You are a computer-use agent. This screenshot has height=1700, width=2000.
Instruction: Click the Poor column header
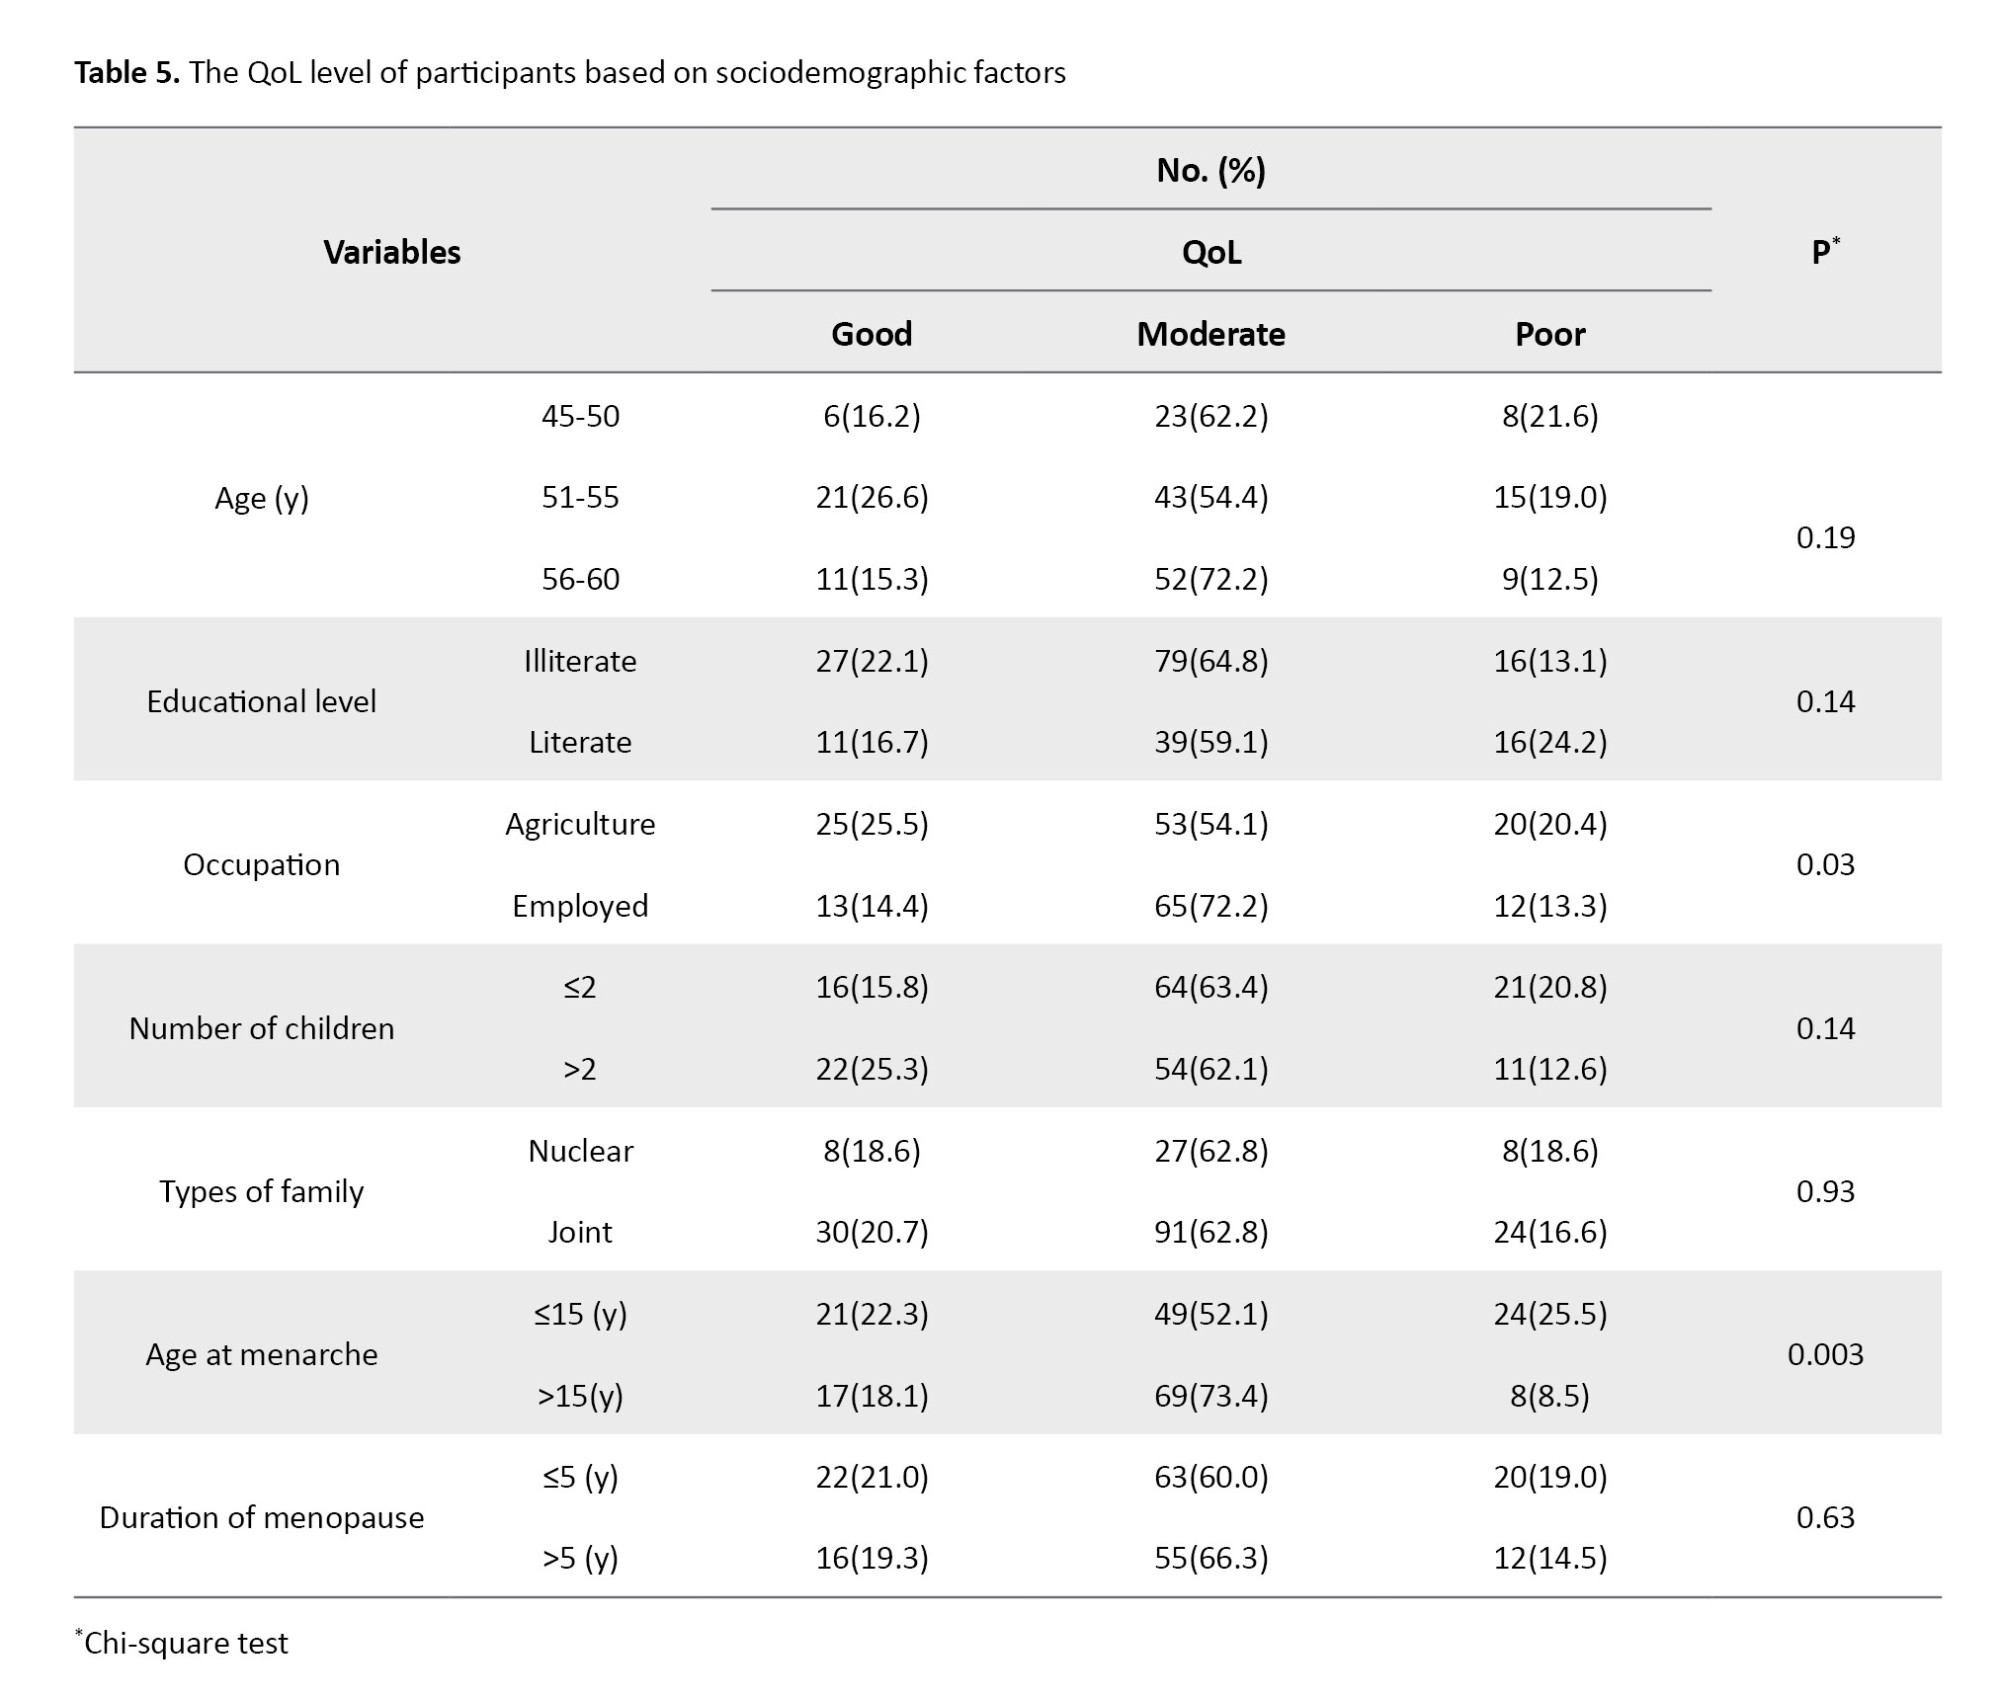tap(1549, 334)
